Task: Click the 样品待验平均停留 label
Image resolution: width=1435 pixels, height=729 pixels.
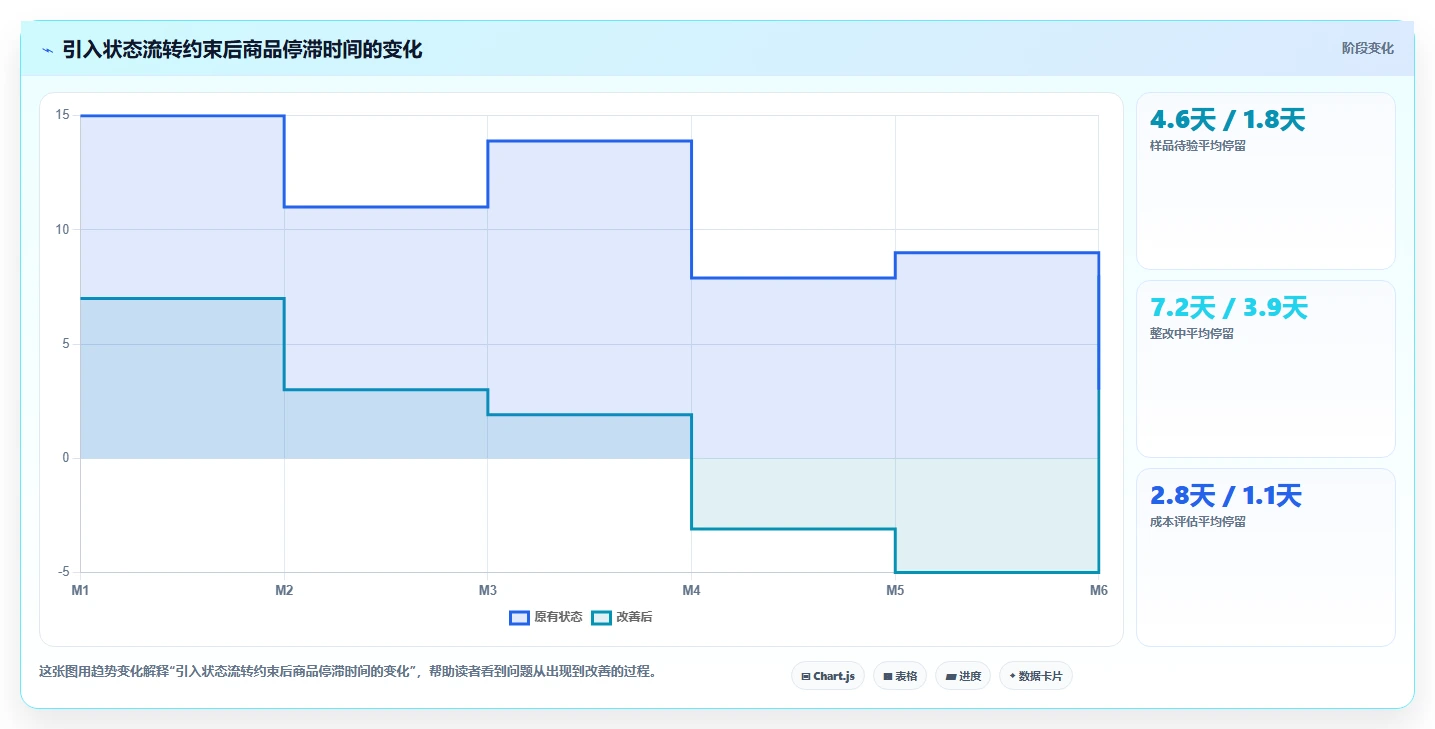Action: click(x=1198, y=146)
